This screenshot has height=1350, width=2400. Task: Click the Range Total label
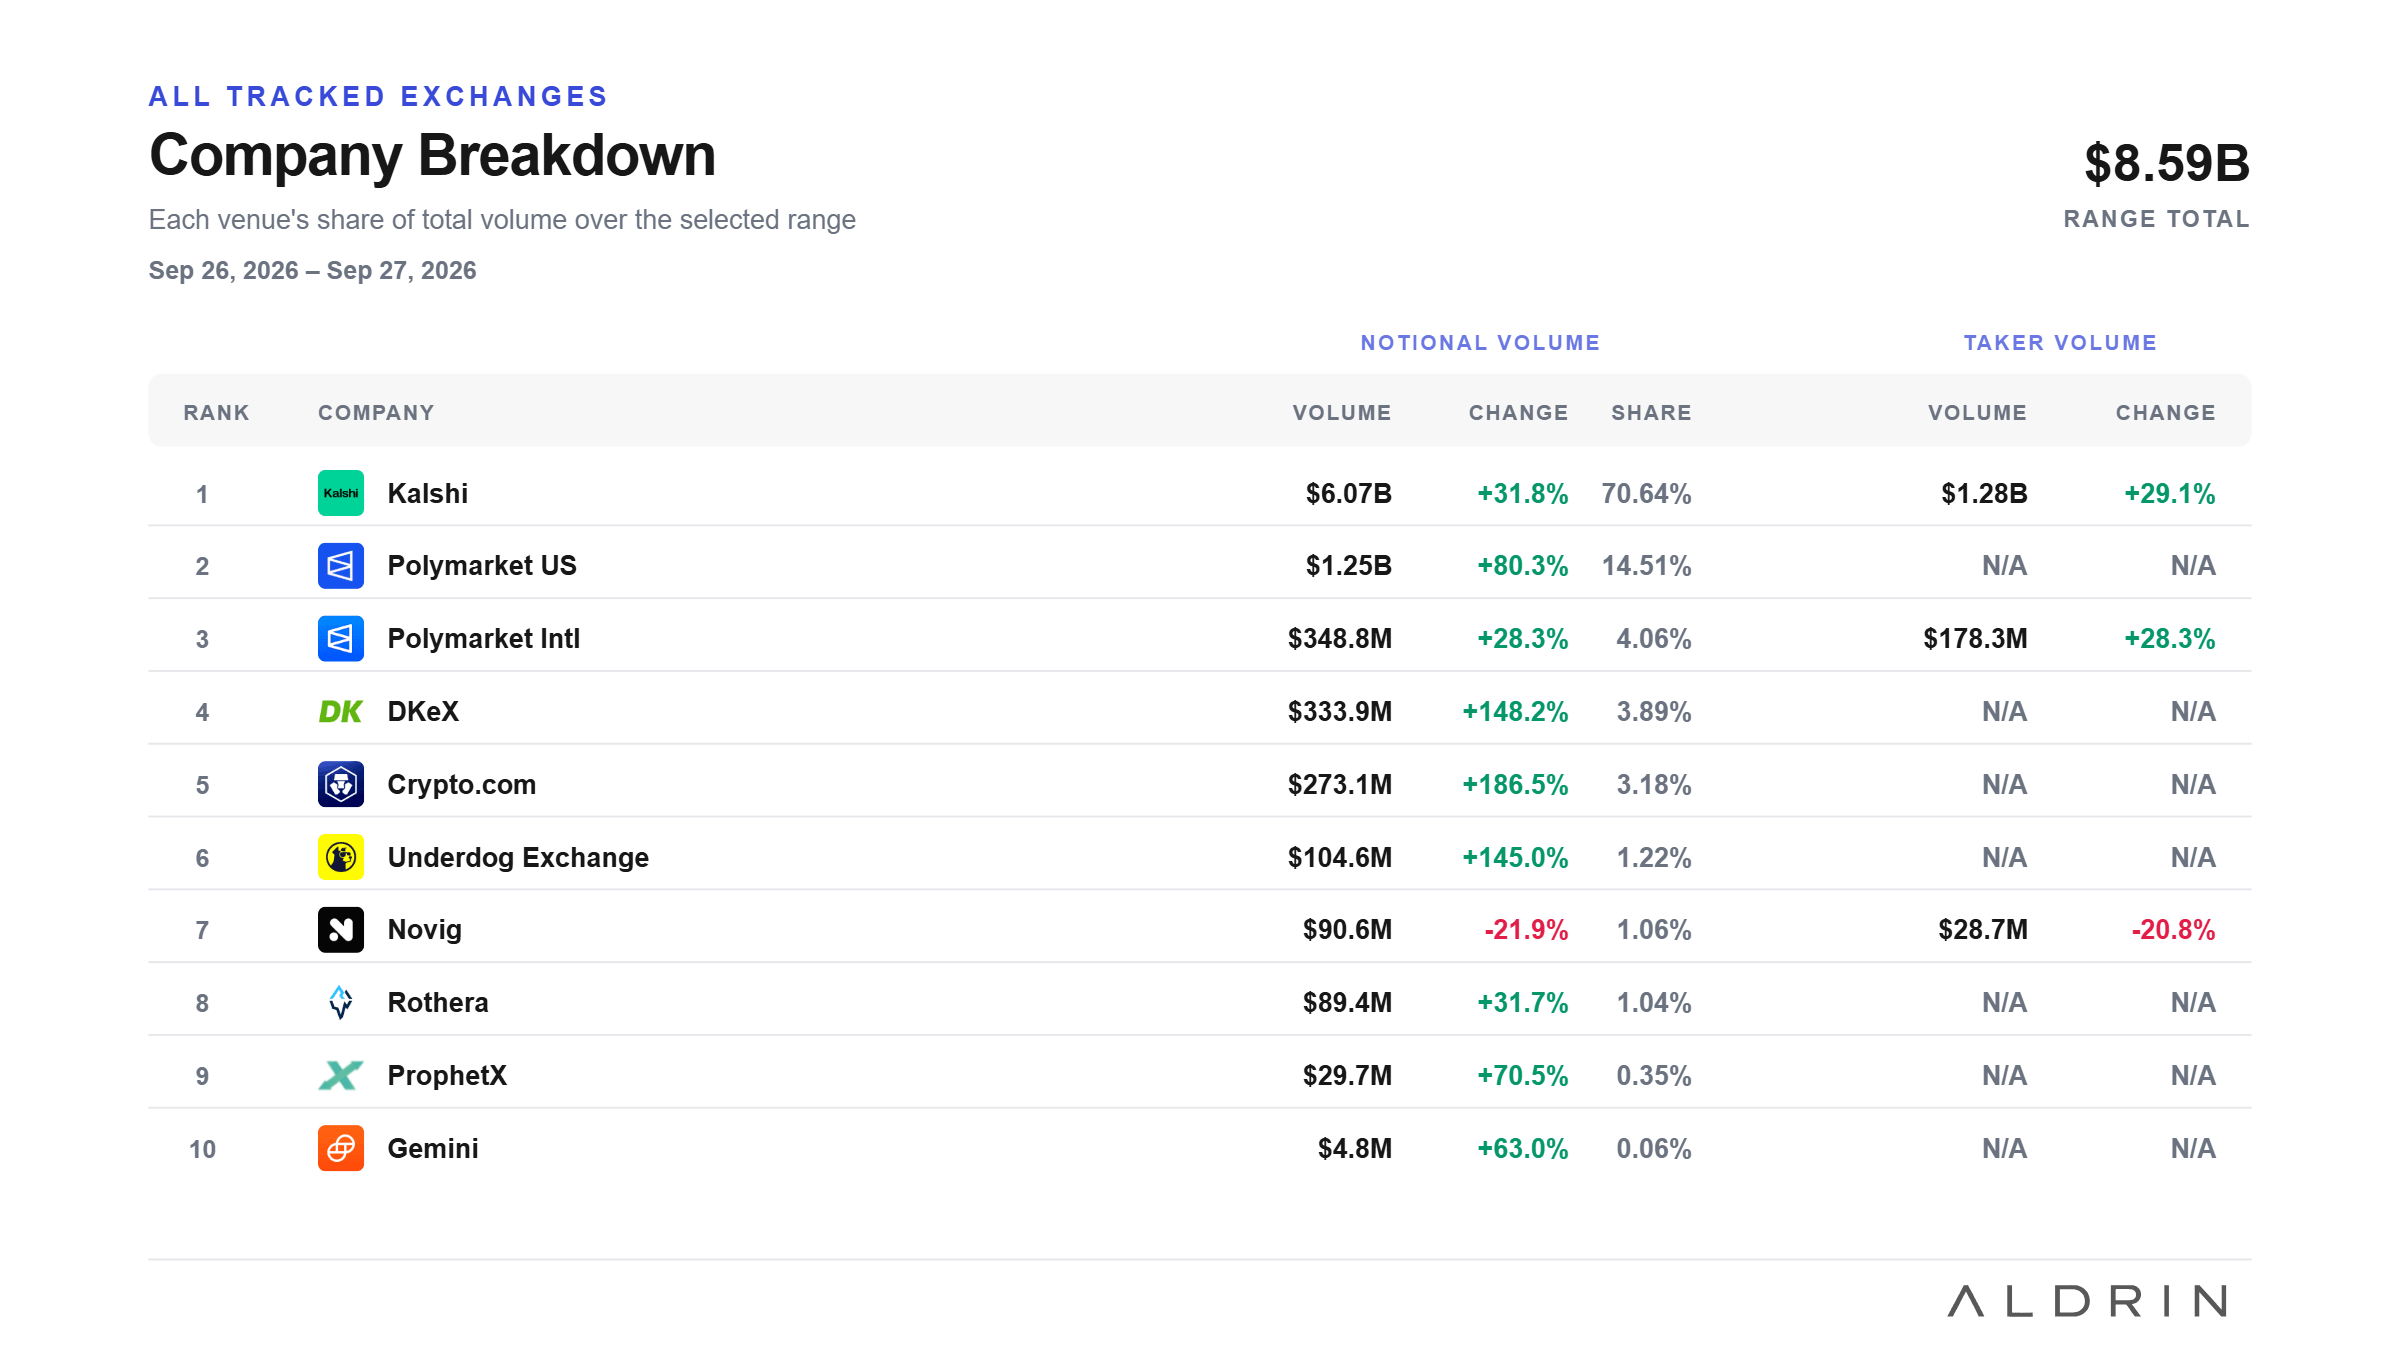click(2157, 219)
